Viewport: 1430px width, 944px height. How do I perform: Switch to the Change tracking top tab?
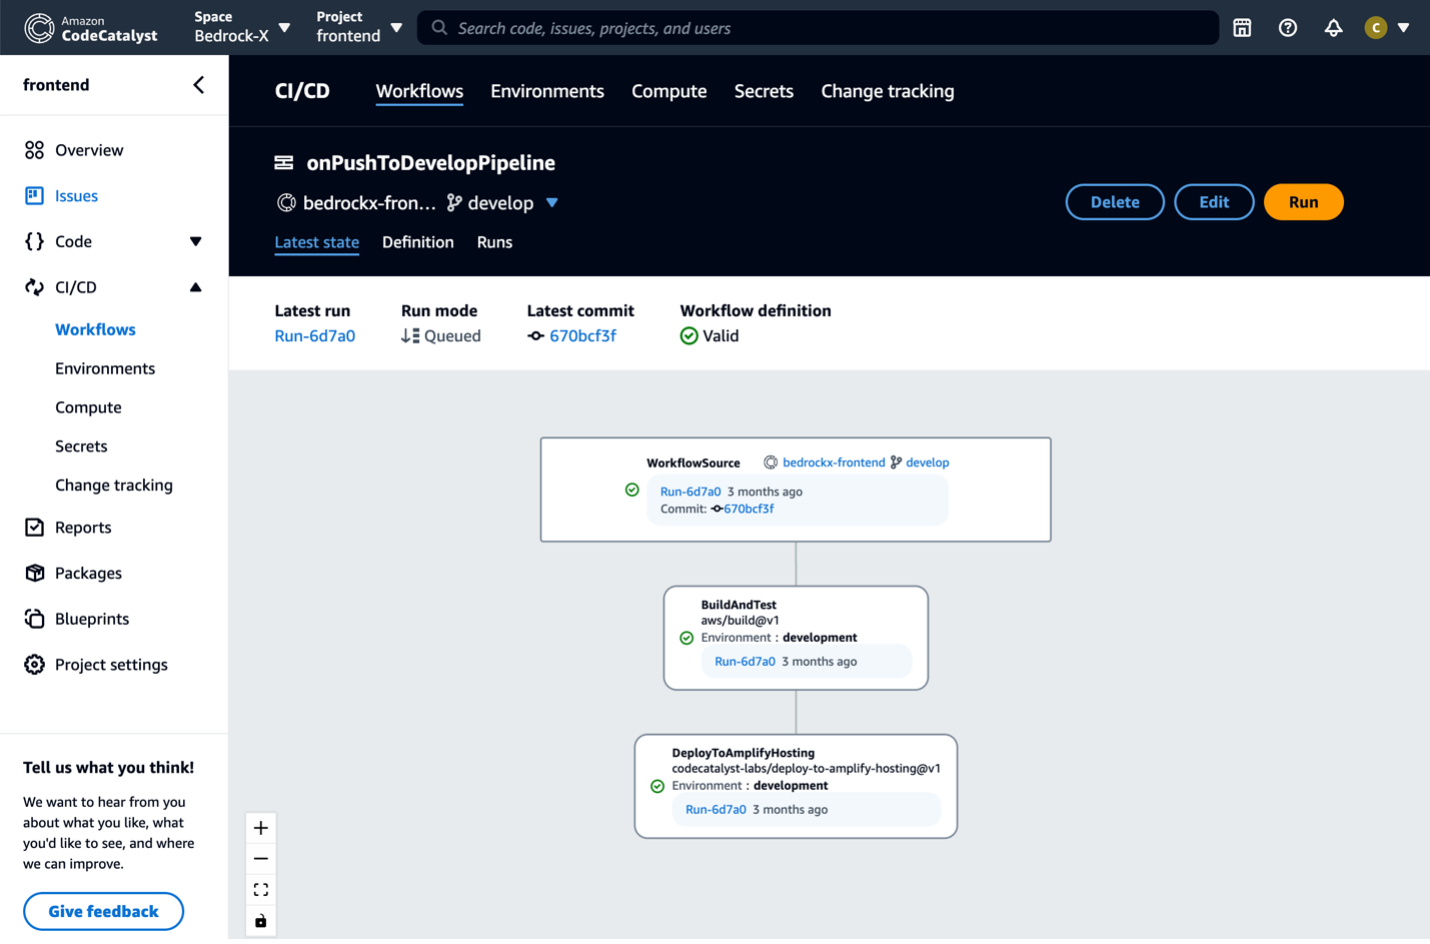pyautogui.click(x=888, y=91)
